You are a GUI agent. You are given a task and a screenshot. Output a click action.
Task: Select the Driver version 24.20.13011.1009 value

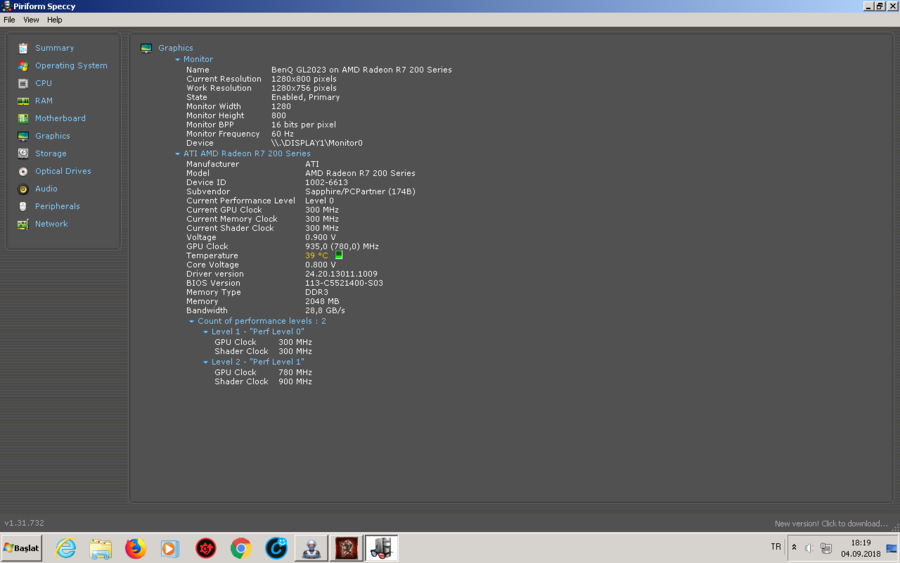(x=341, y=274)
